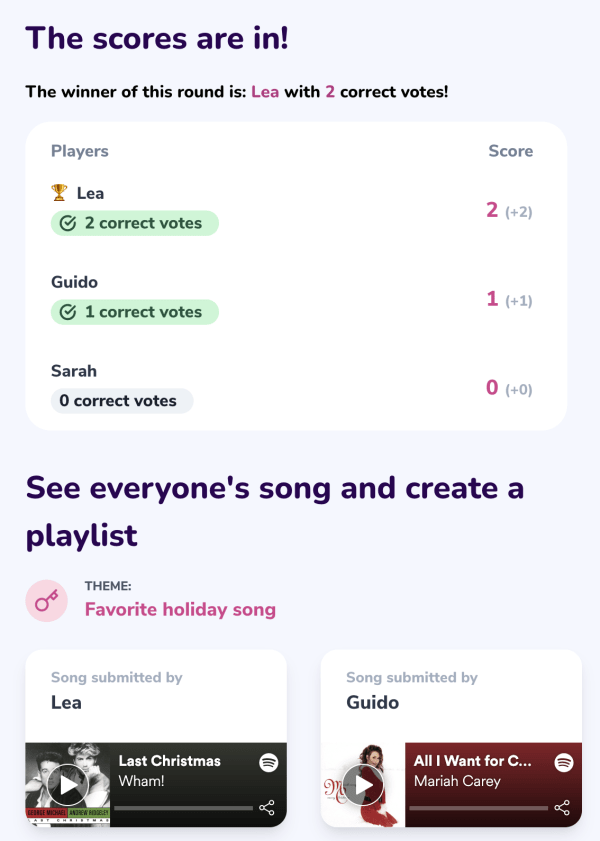The image size is (600, 841).
Task: Share the Last Christmas track
Action: 266,807
